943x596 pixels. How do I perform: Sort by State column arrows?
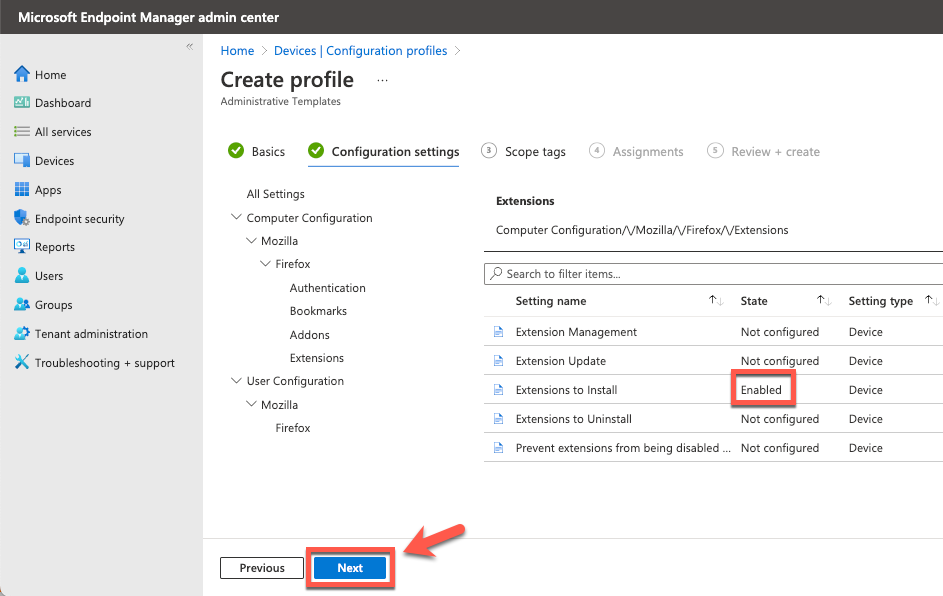click(x=824, y=300)
